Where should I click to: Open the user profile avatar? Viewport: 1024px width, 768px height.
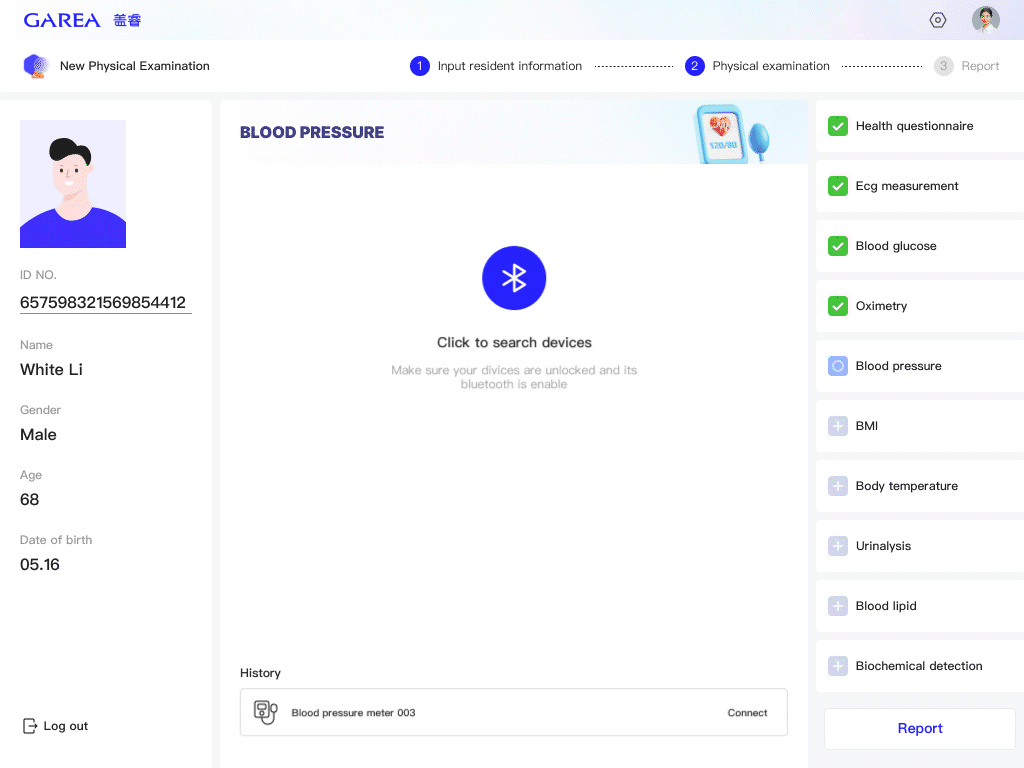tap(985, 20)
